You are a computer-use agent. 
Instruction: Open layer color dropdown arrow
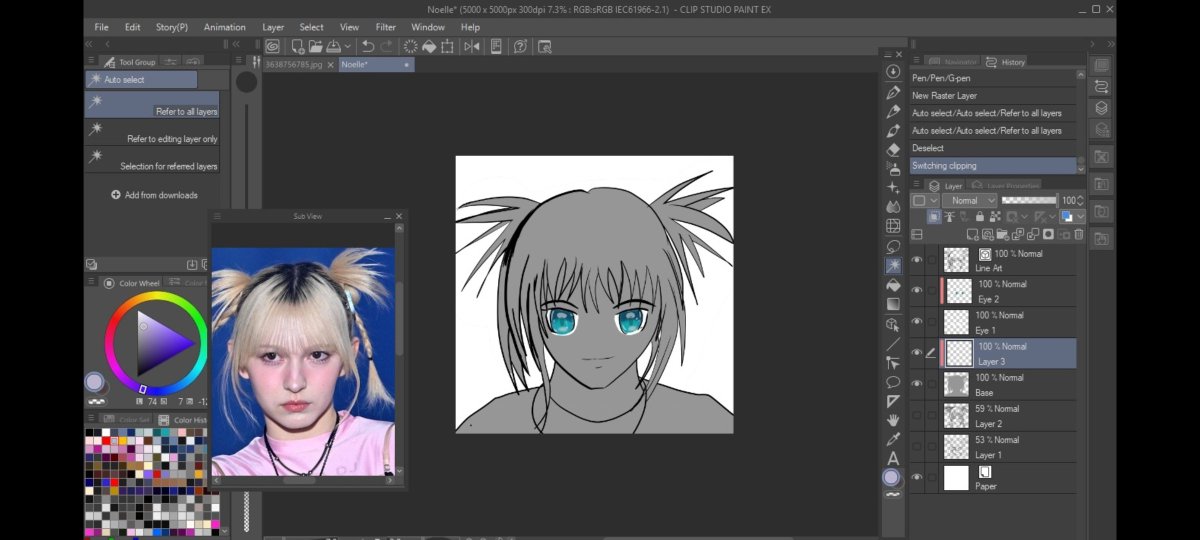click(1081, 216)
